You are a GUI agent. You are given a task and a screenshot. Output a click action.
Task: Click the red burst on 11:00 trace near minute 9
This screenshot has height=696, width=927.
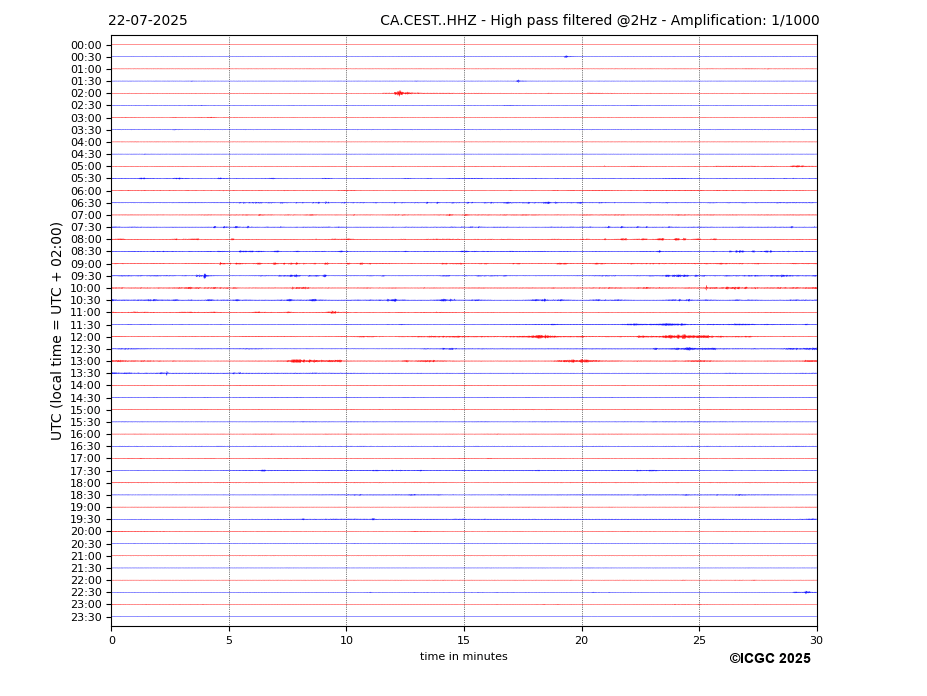click(332, 312)
